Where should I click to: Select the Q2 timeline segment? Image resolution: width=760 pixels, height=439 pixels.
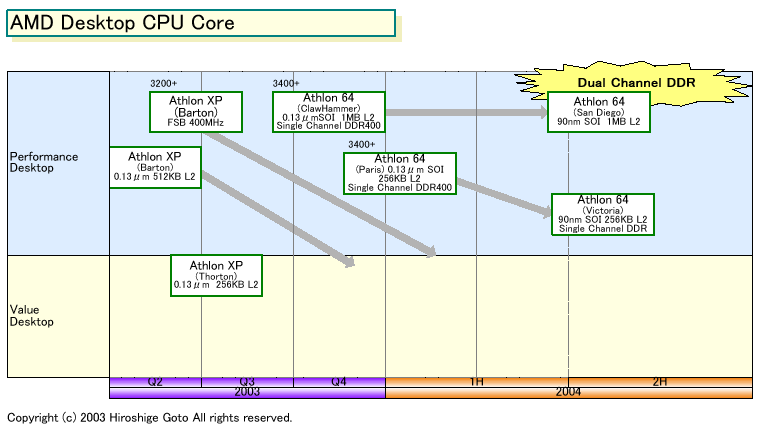point(156,382)
